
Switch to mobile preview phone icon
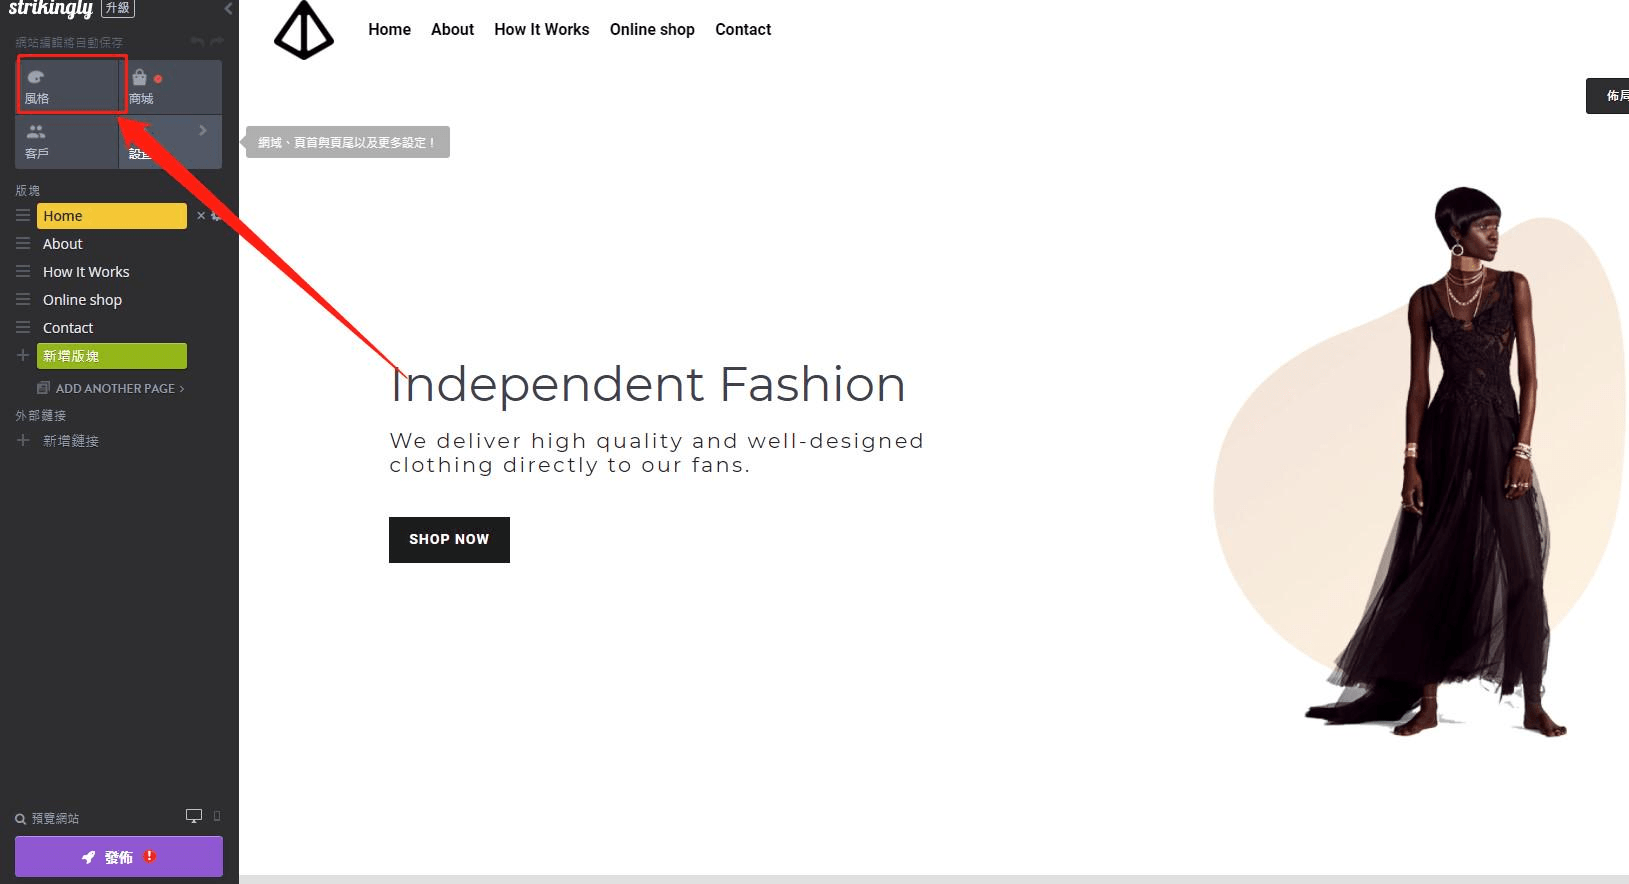pos(217,816)
